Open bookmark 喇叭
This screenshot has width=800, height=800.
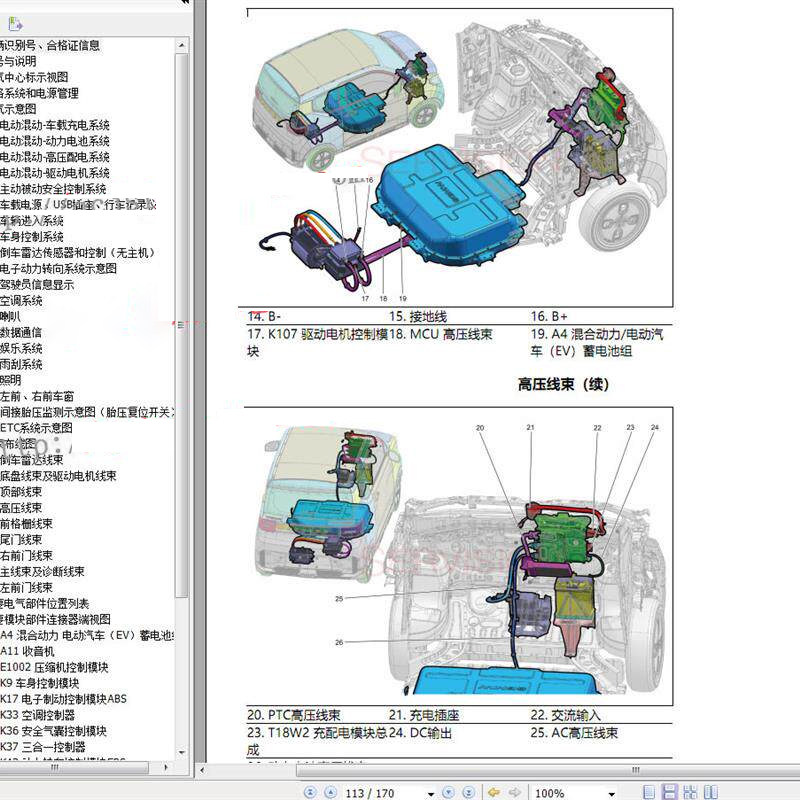[x=10, y=316]
